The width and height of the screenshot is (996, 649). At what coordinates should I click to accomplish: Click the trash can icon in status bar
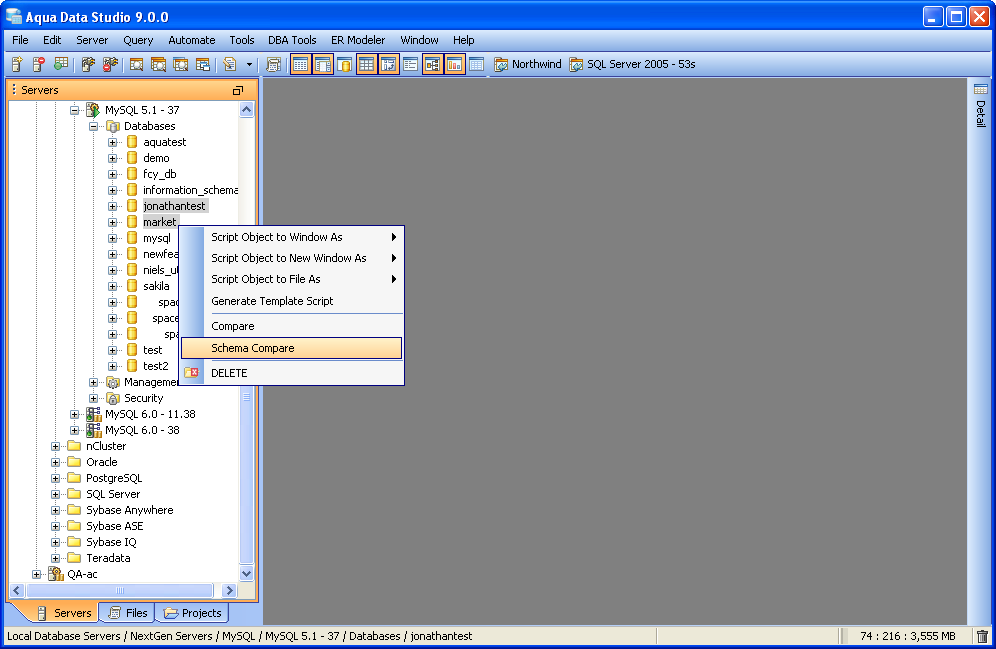[983, 636]
